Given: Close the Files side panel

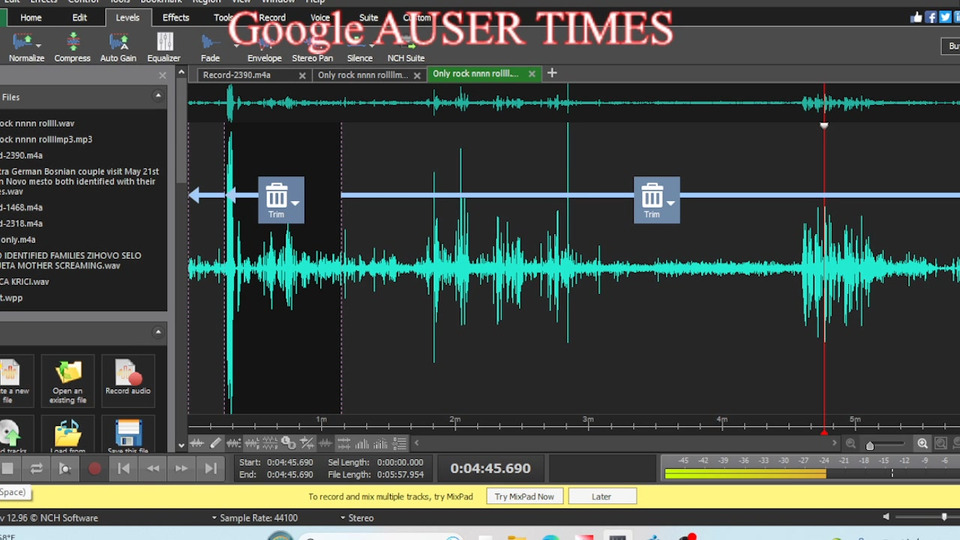Looking at the screenshot, I should 162,75.
